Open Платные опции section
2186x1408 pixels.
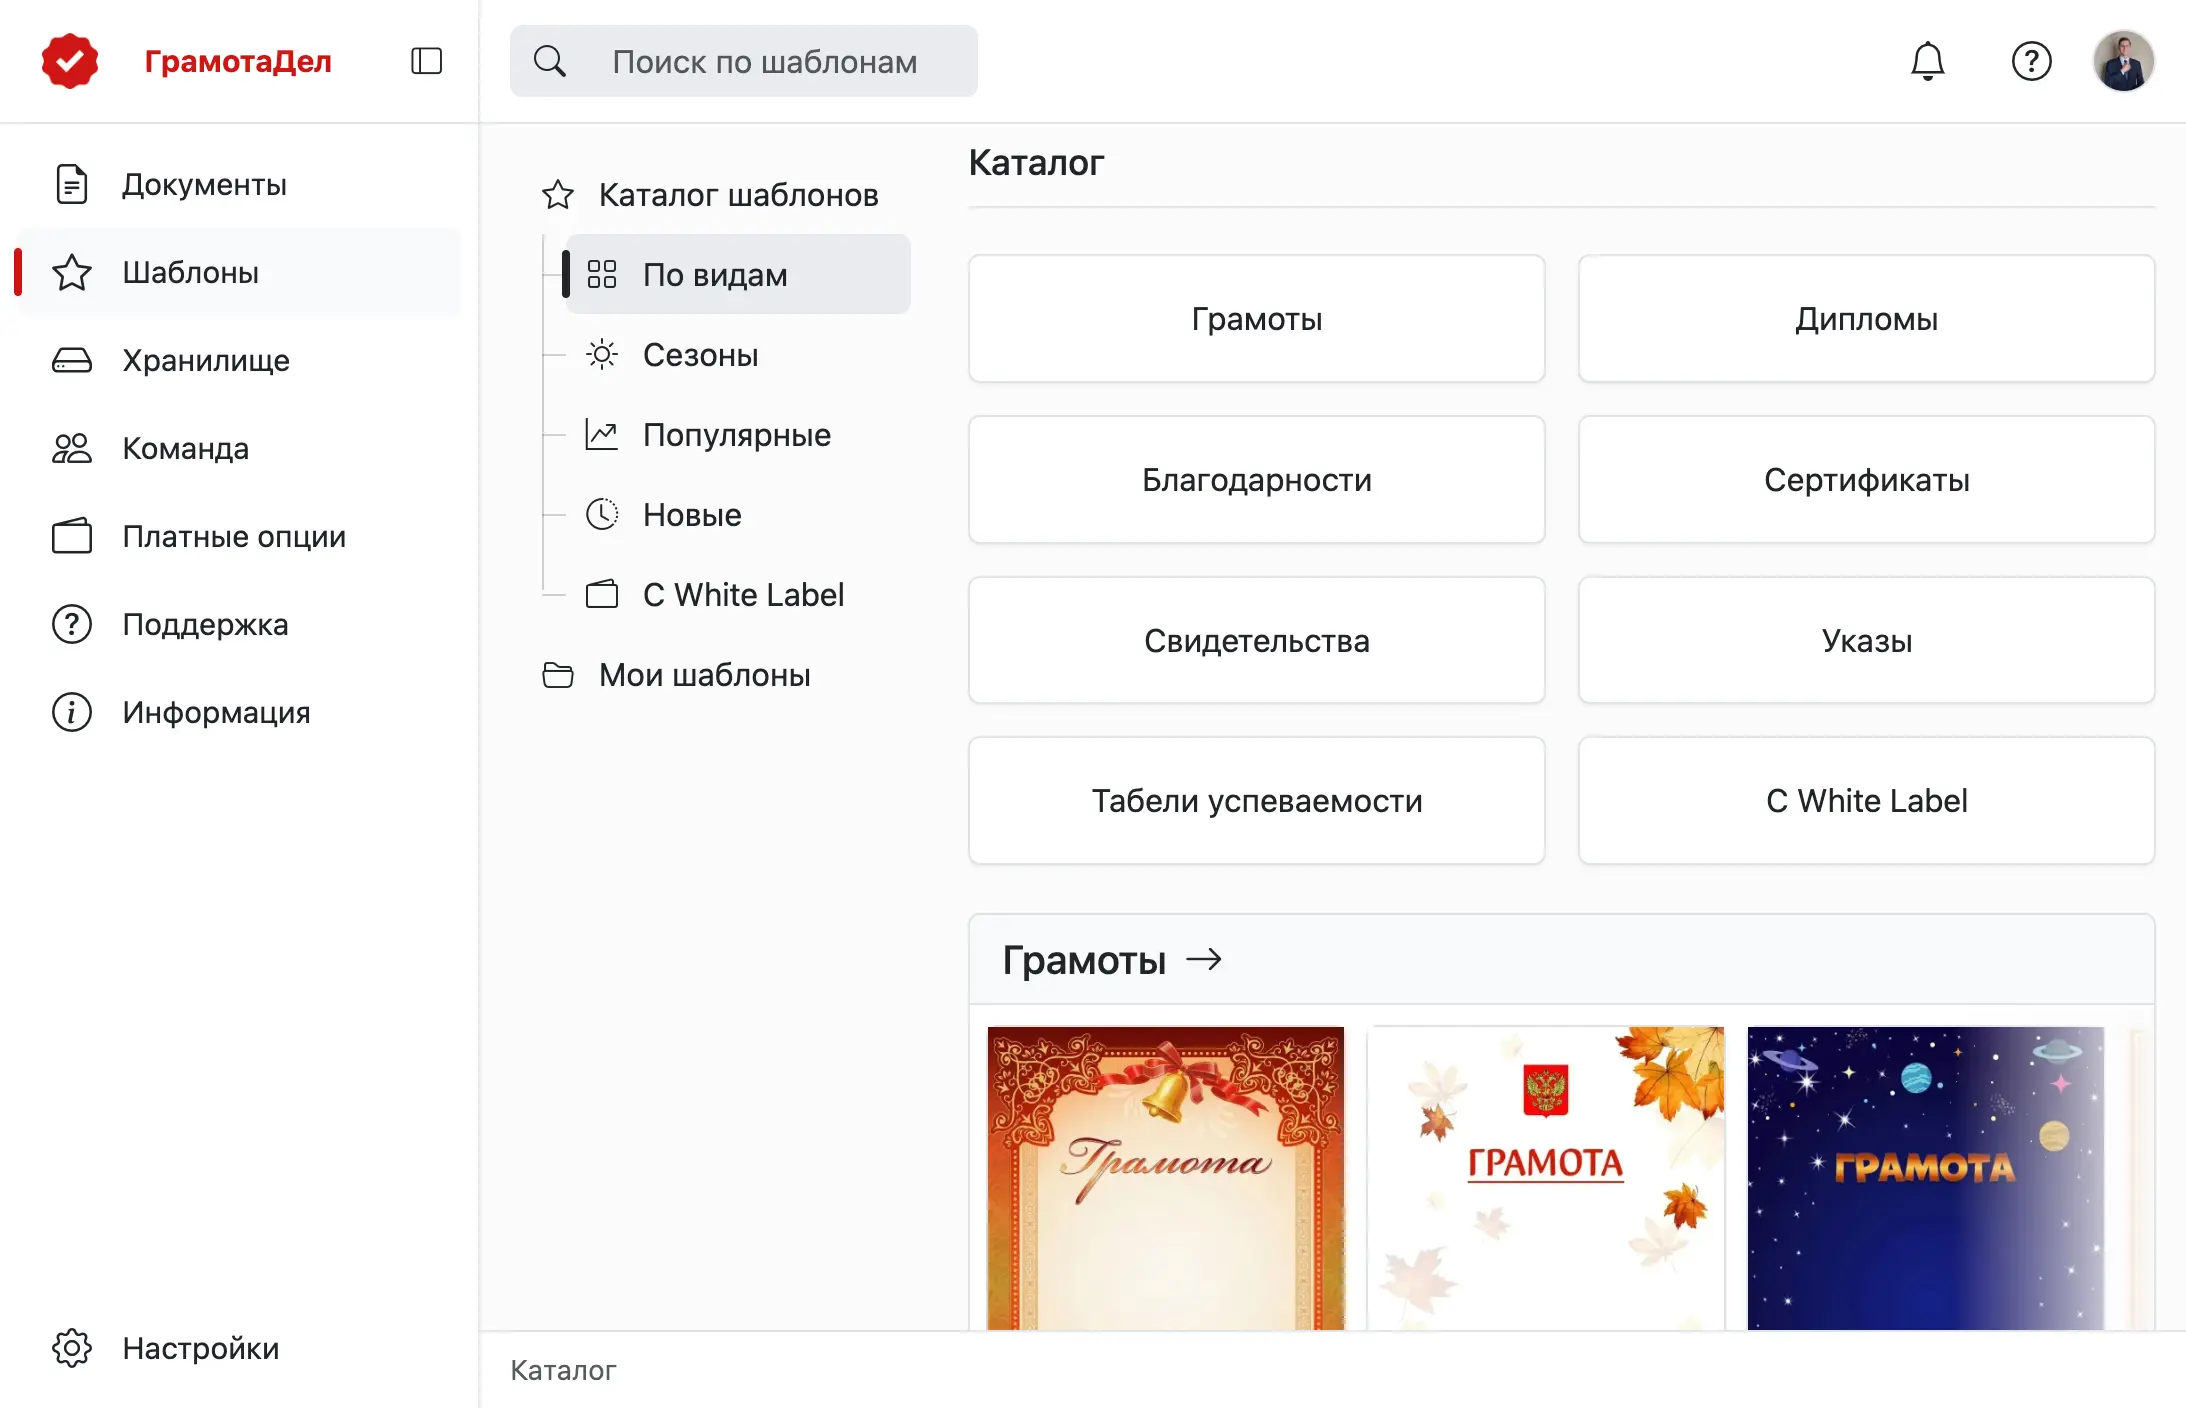click(240, 536)
